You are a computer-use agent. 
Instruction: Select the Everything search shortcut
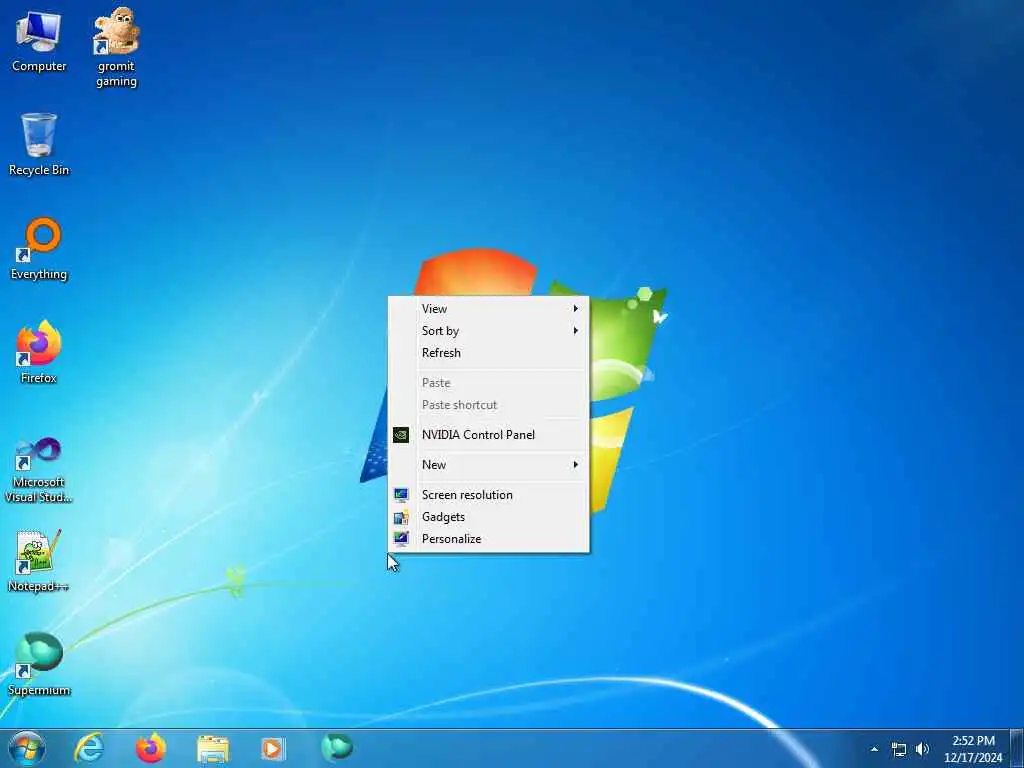[x=39, y=249]
